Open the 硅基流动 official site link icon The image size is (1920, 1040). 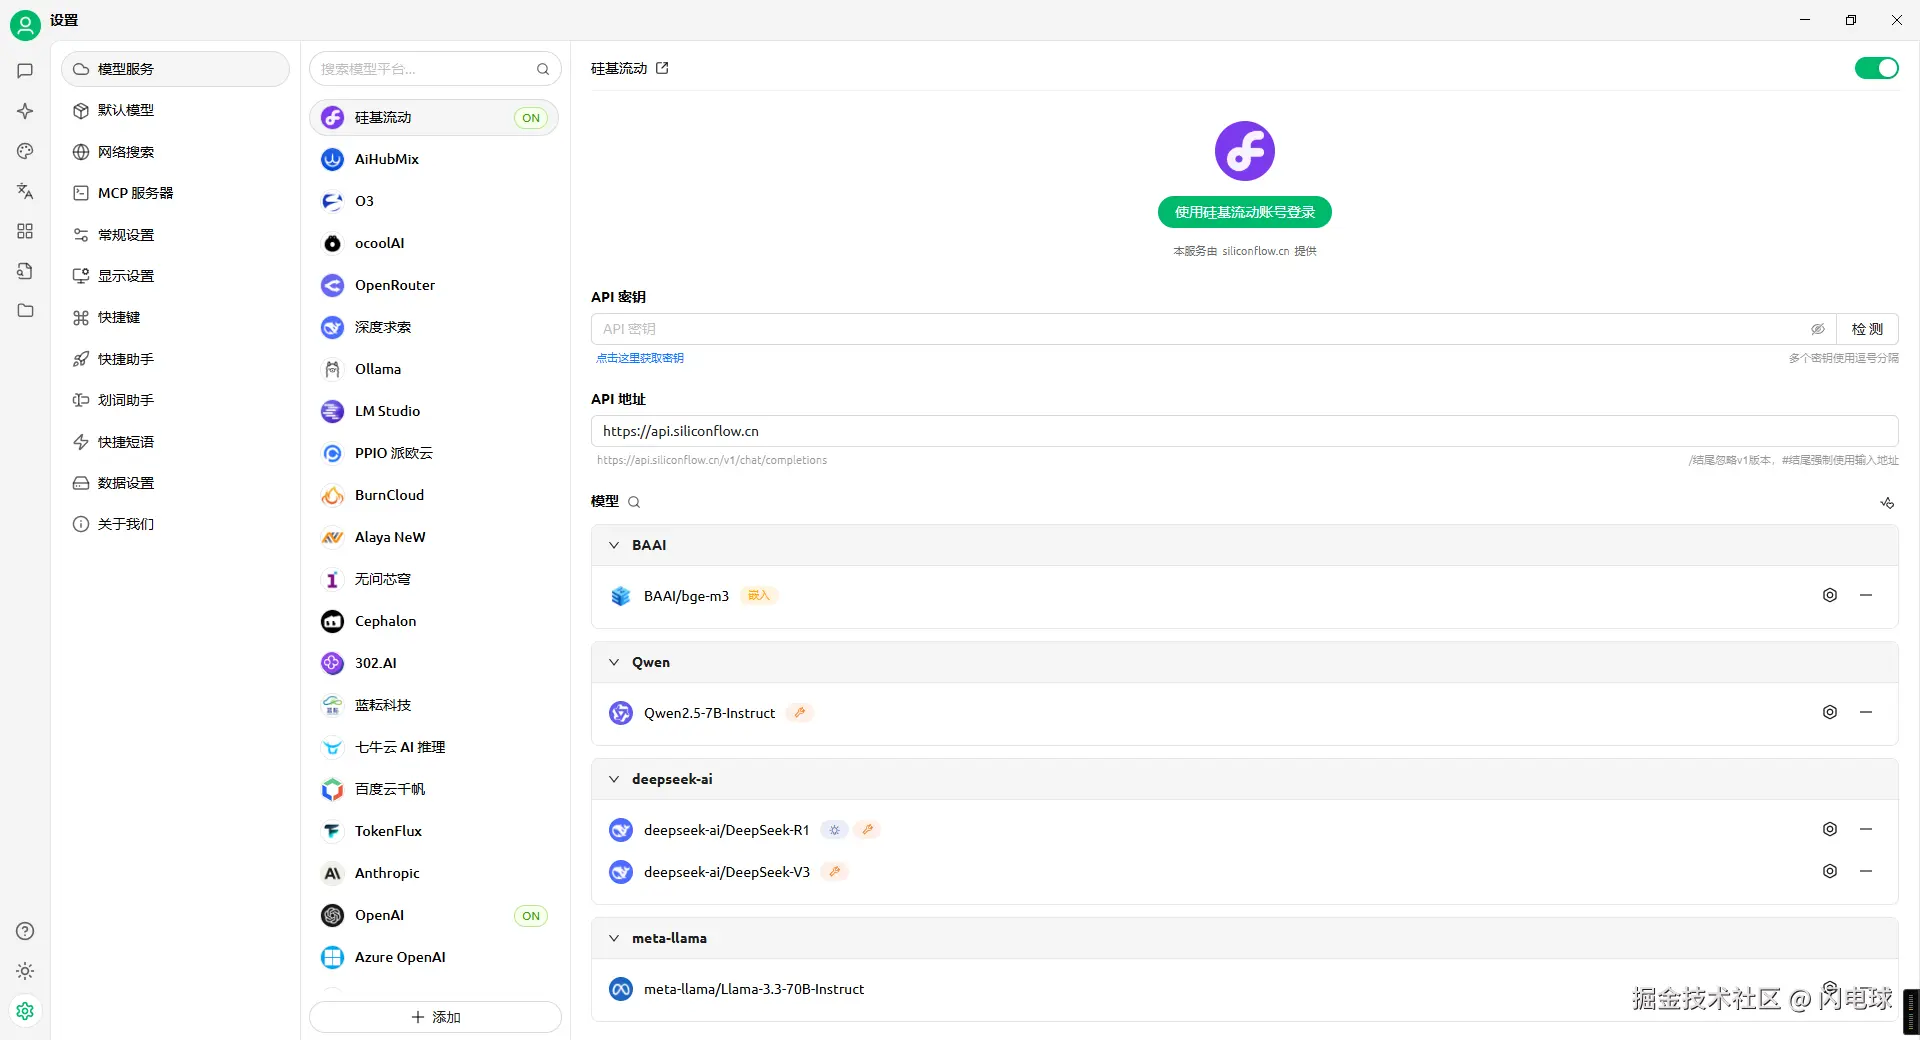tap(662, 68)
